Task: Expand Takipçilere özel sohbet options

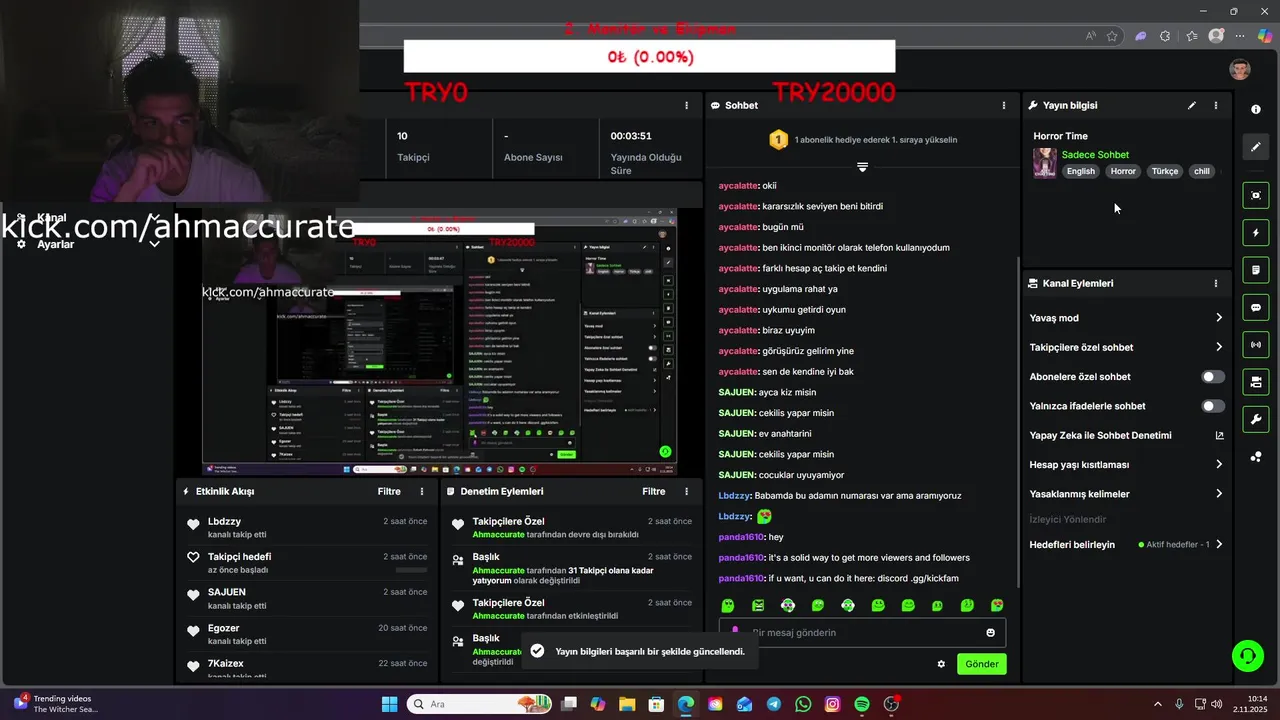Action: (1219, 347)
